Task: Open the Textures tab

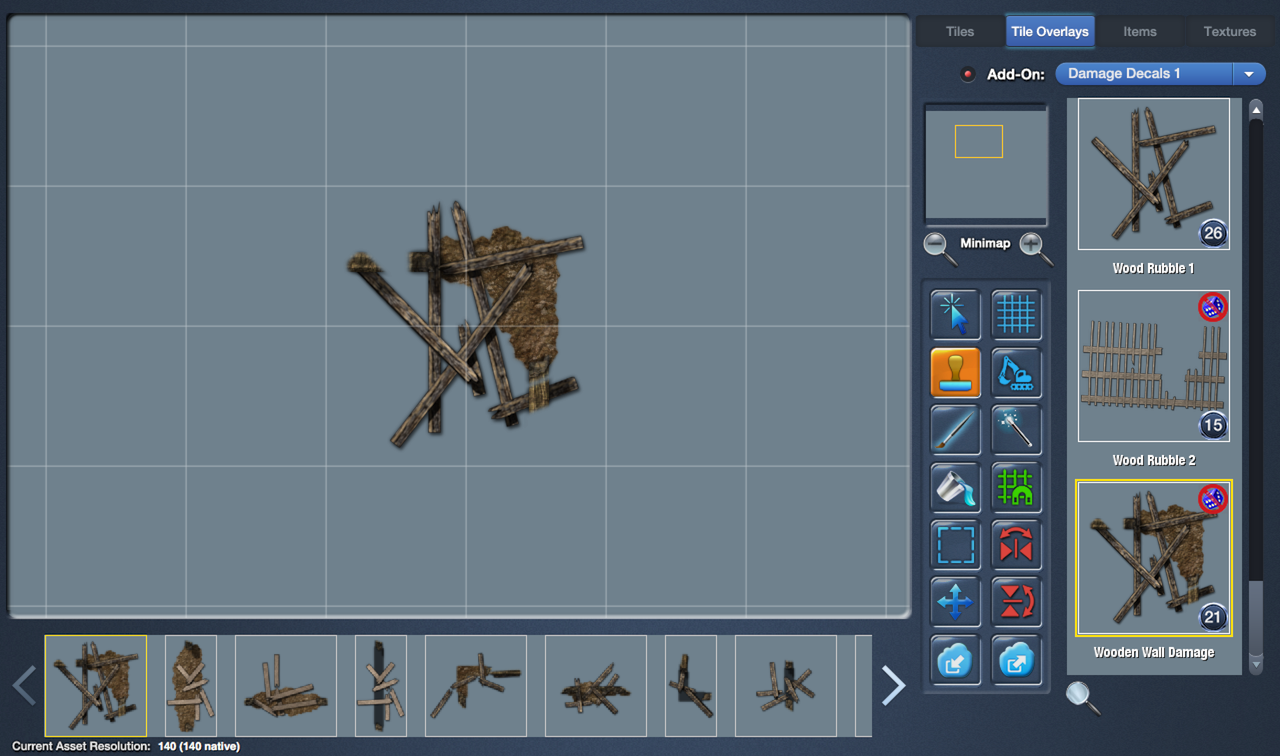Action: tap(1229, 31)
